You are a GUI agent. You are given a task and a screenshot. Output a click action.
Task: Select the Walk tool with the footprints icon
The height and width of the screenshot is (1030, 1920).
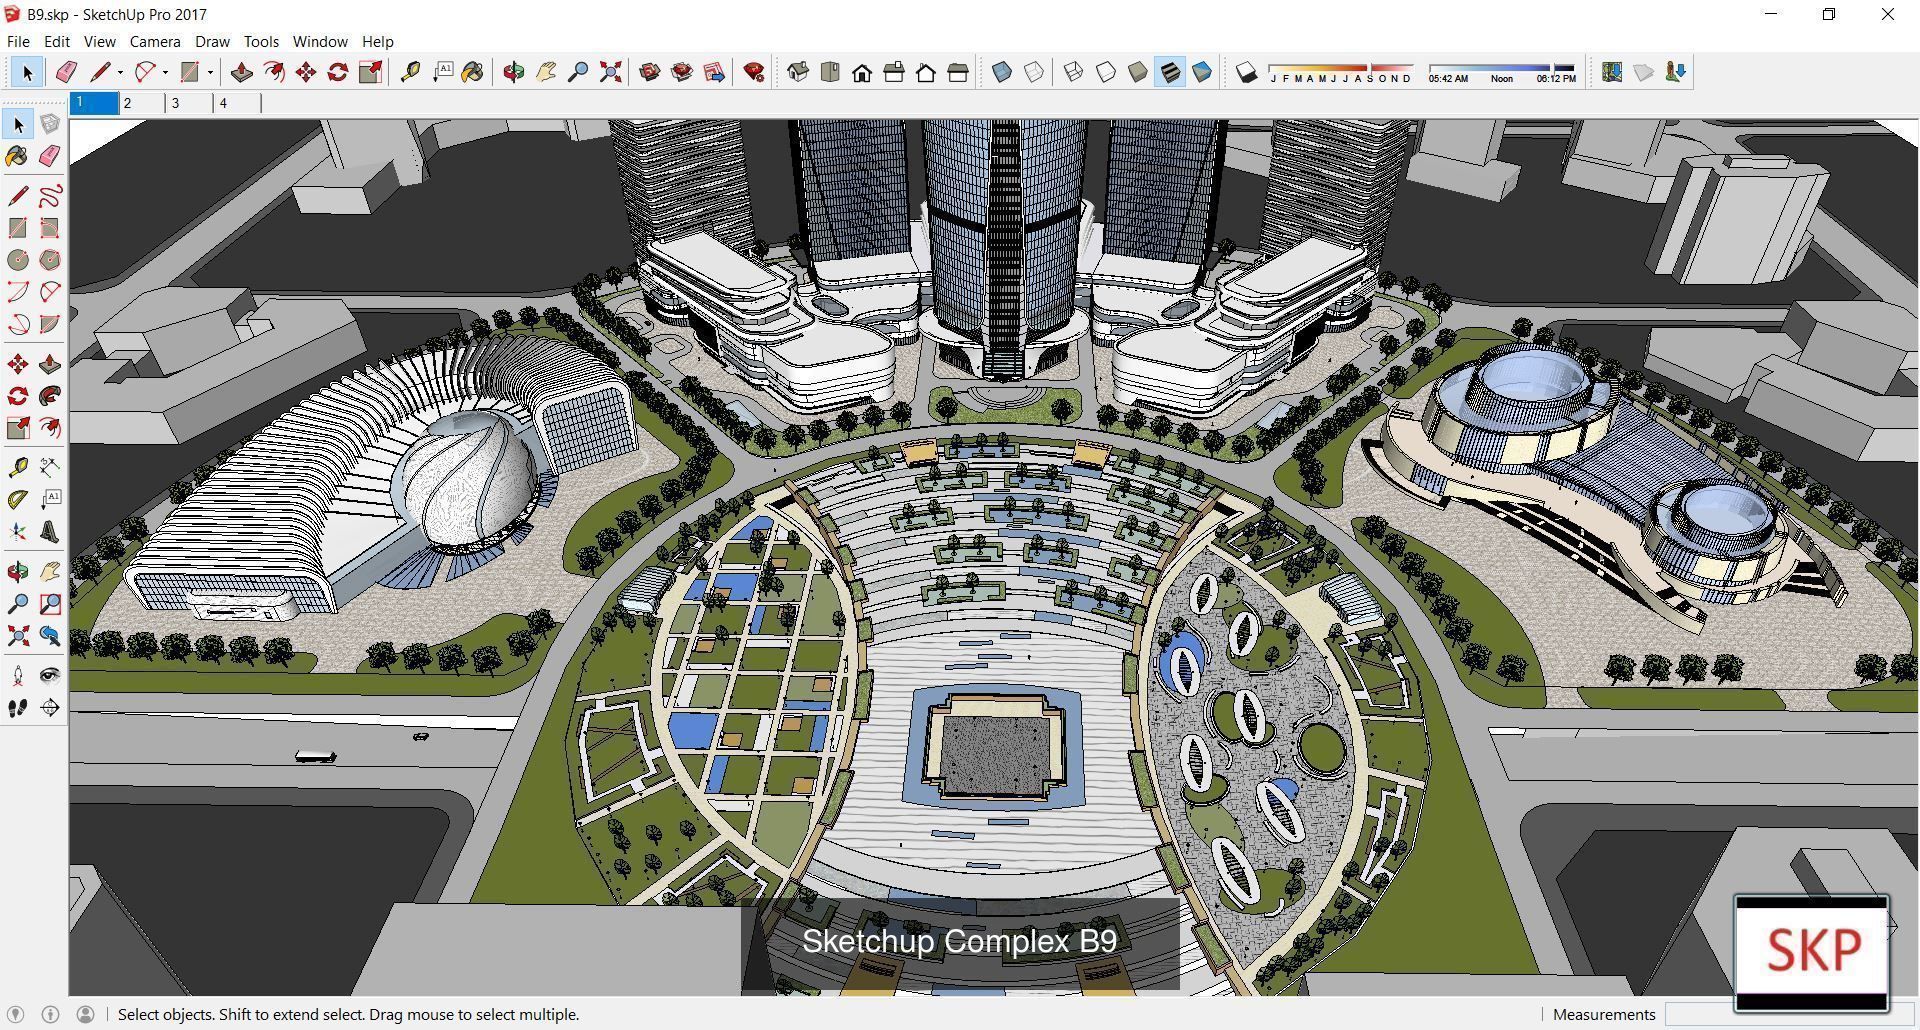click(18, 707)
